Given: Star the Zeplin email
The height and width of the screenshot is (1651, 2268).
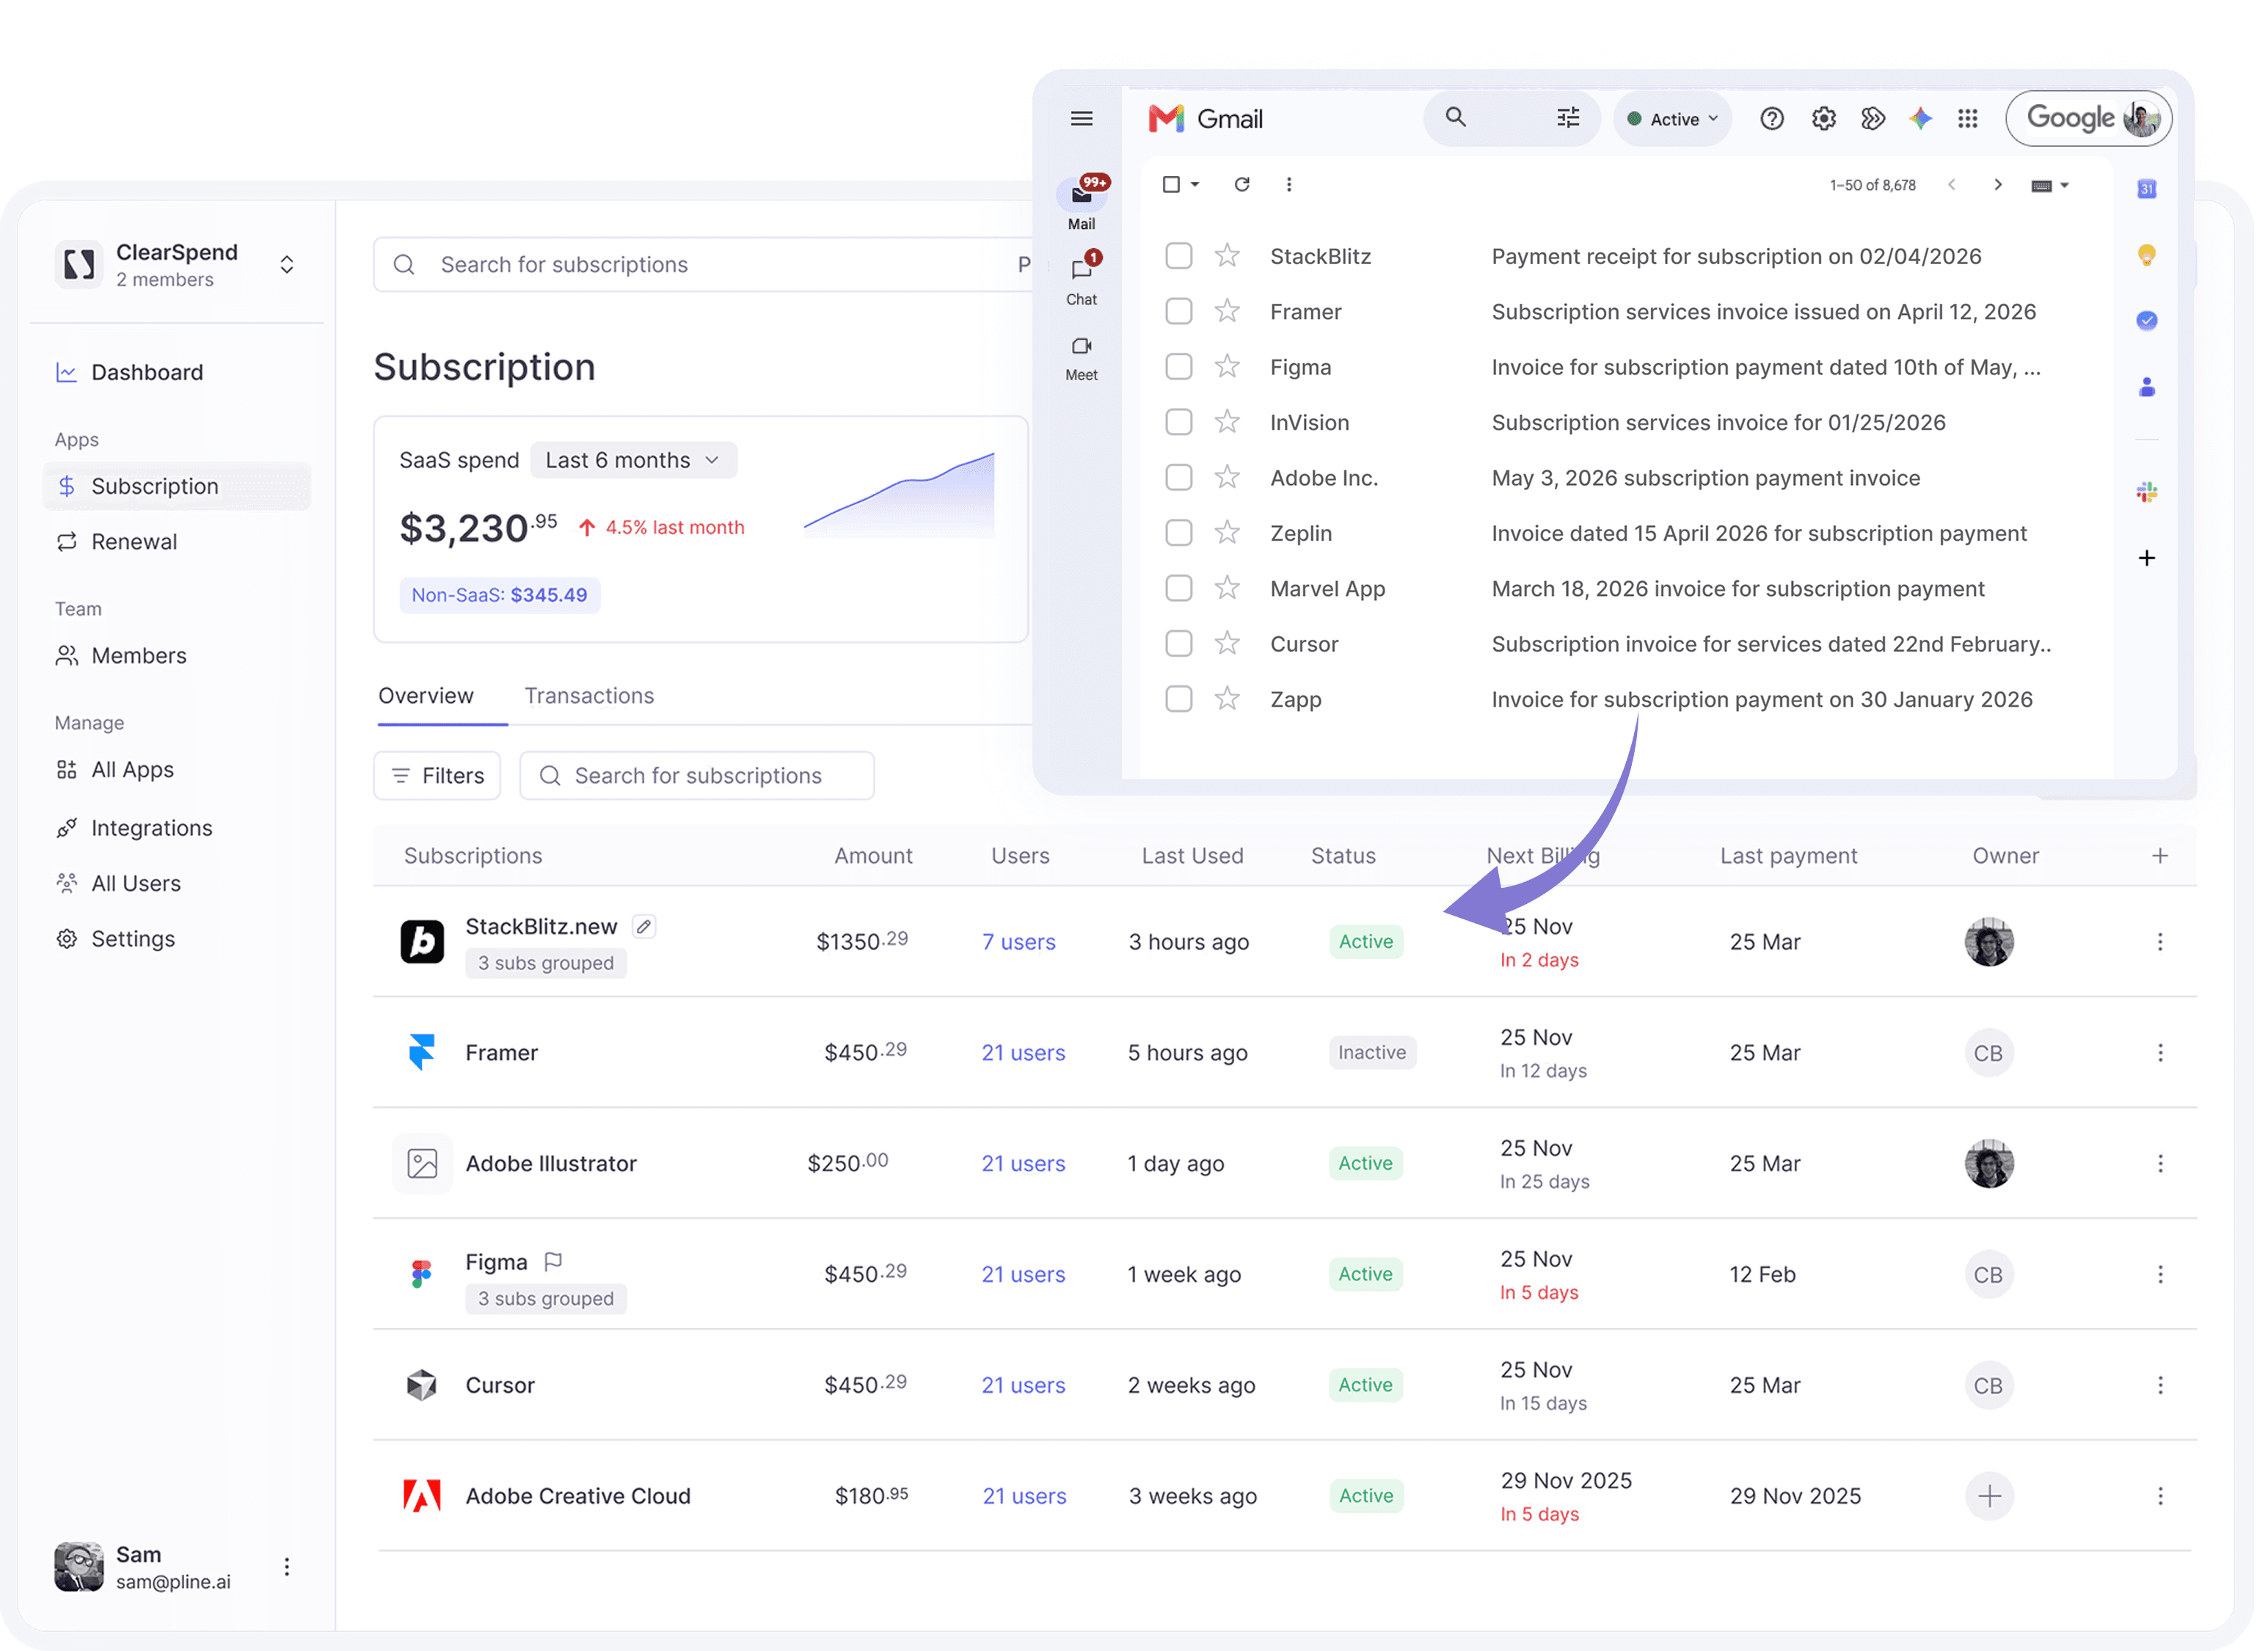Looking at the screenshot, I should tap(1227, 533).
